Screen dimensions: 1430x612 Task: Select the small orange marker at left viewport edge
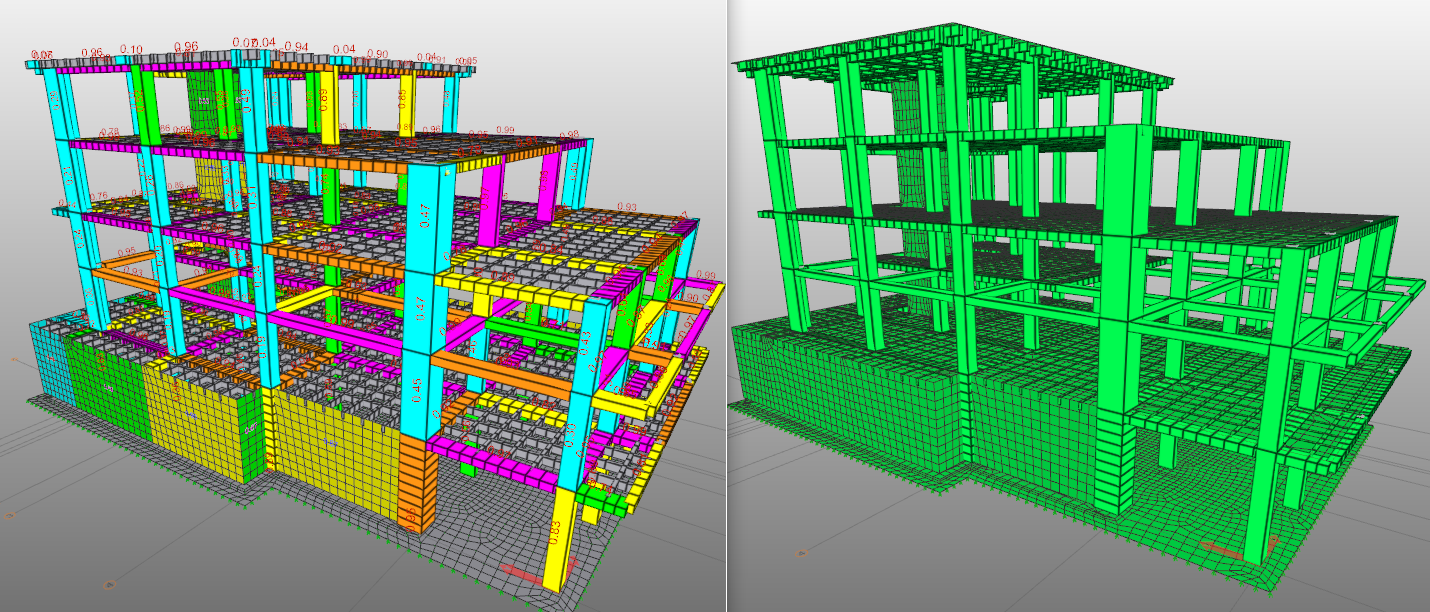(12, 360)
